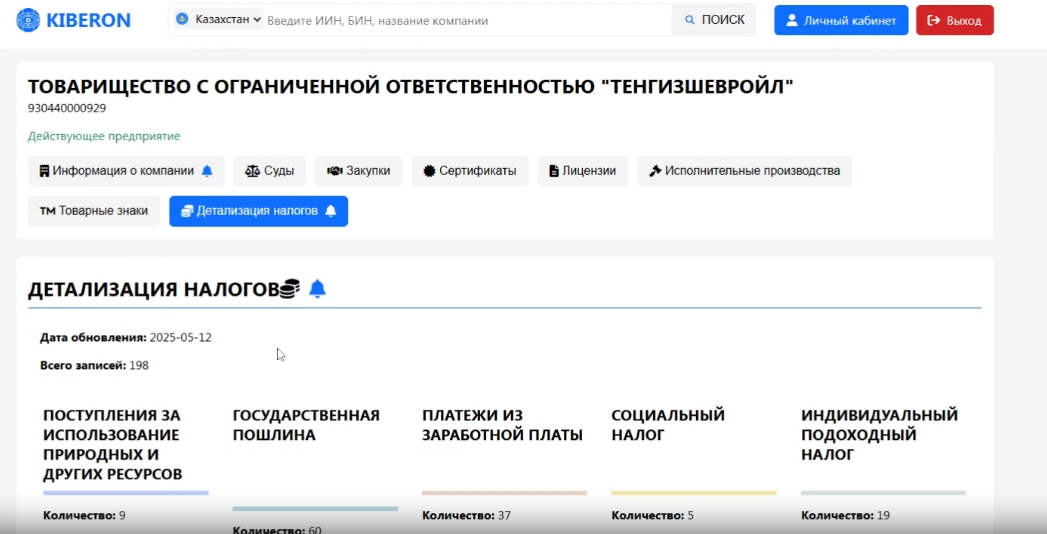Open Исполнительные производства tab
Viewport: 1047px width, 534px height.
[x=744, y=171]
